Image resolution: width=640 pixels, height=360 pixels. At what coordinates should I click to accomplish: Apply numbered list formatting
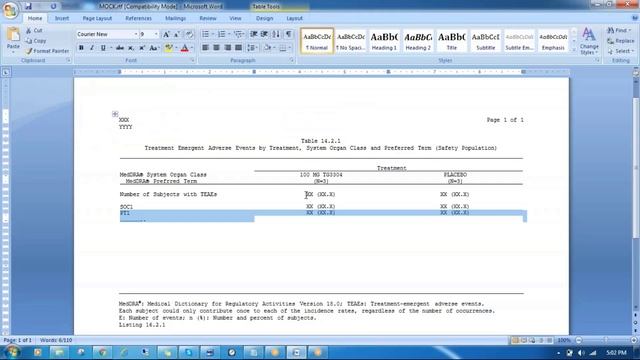tap(221, 34)
